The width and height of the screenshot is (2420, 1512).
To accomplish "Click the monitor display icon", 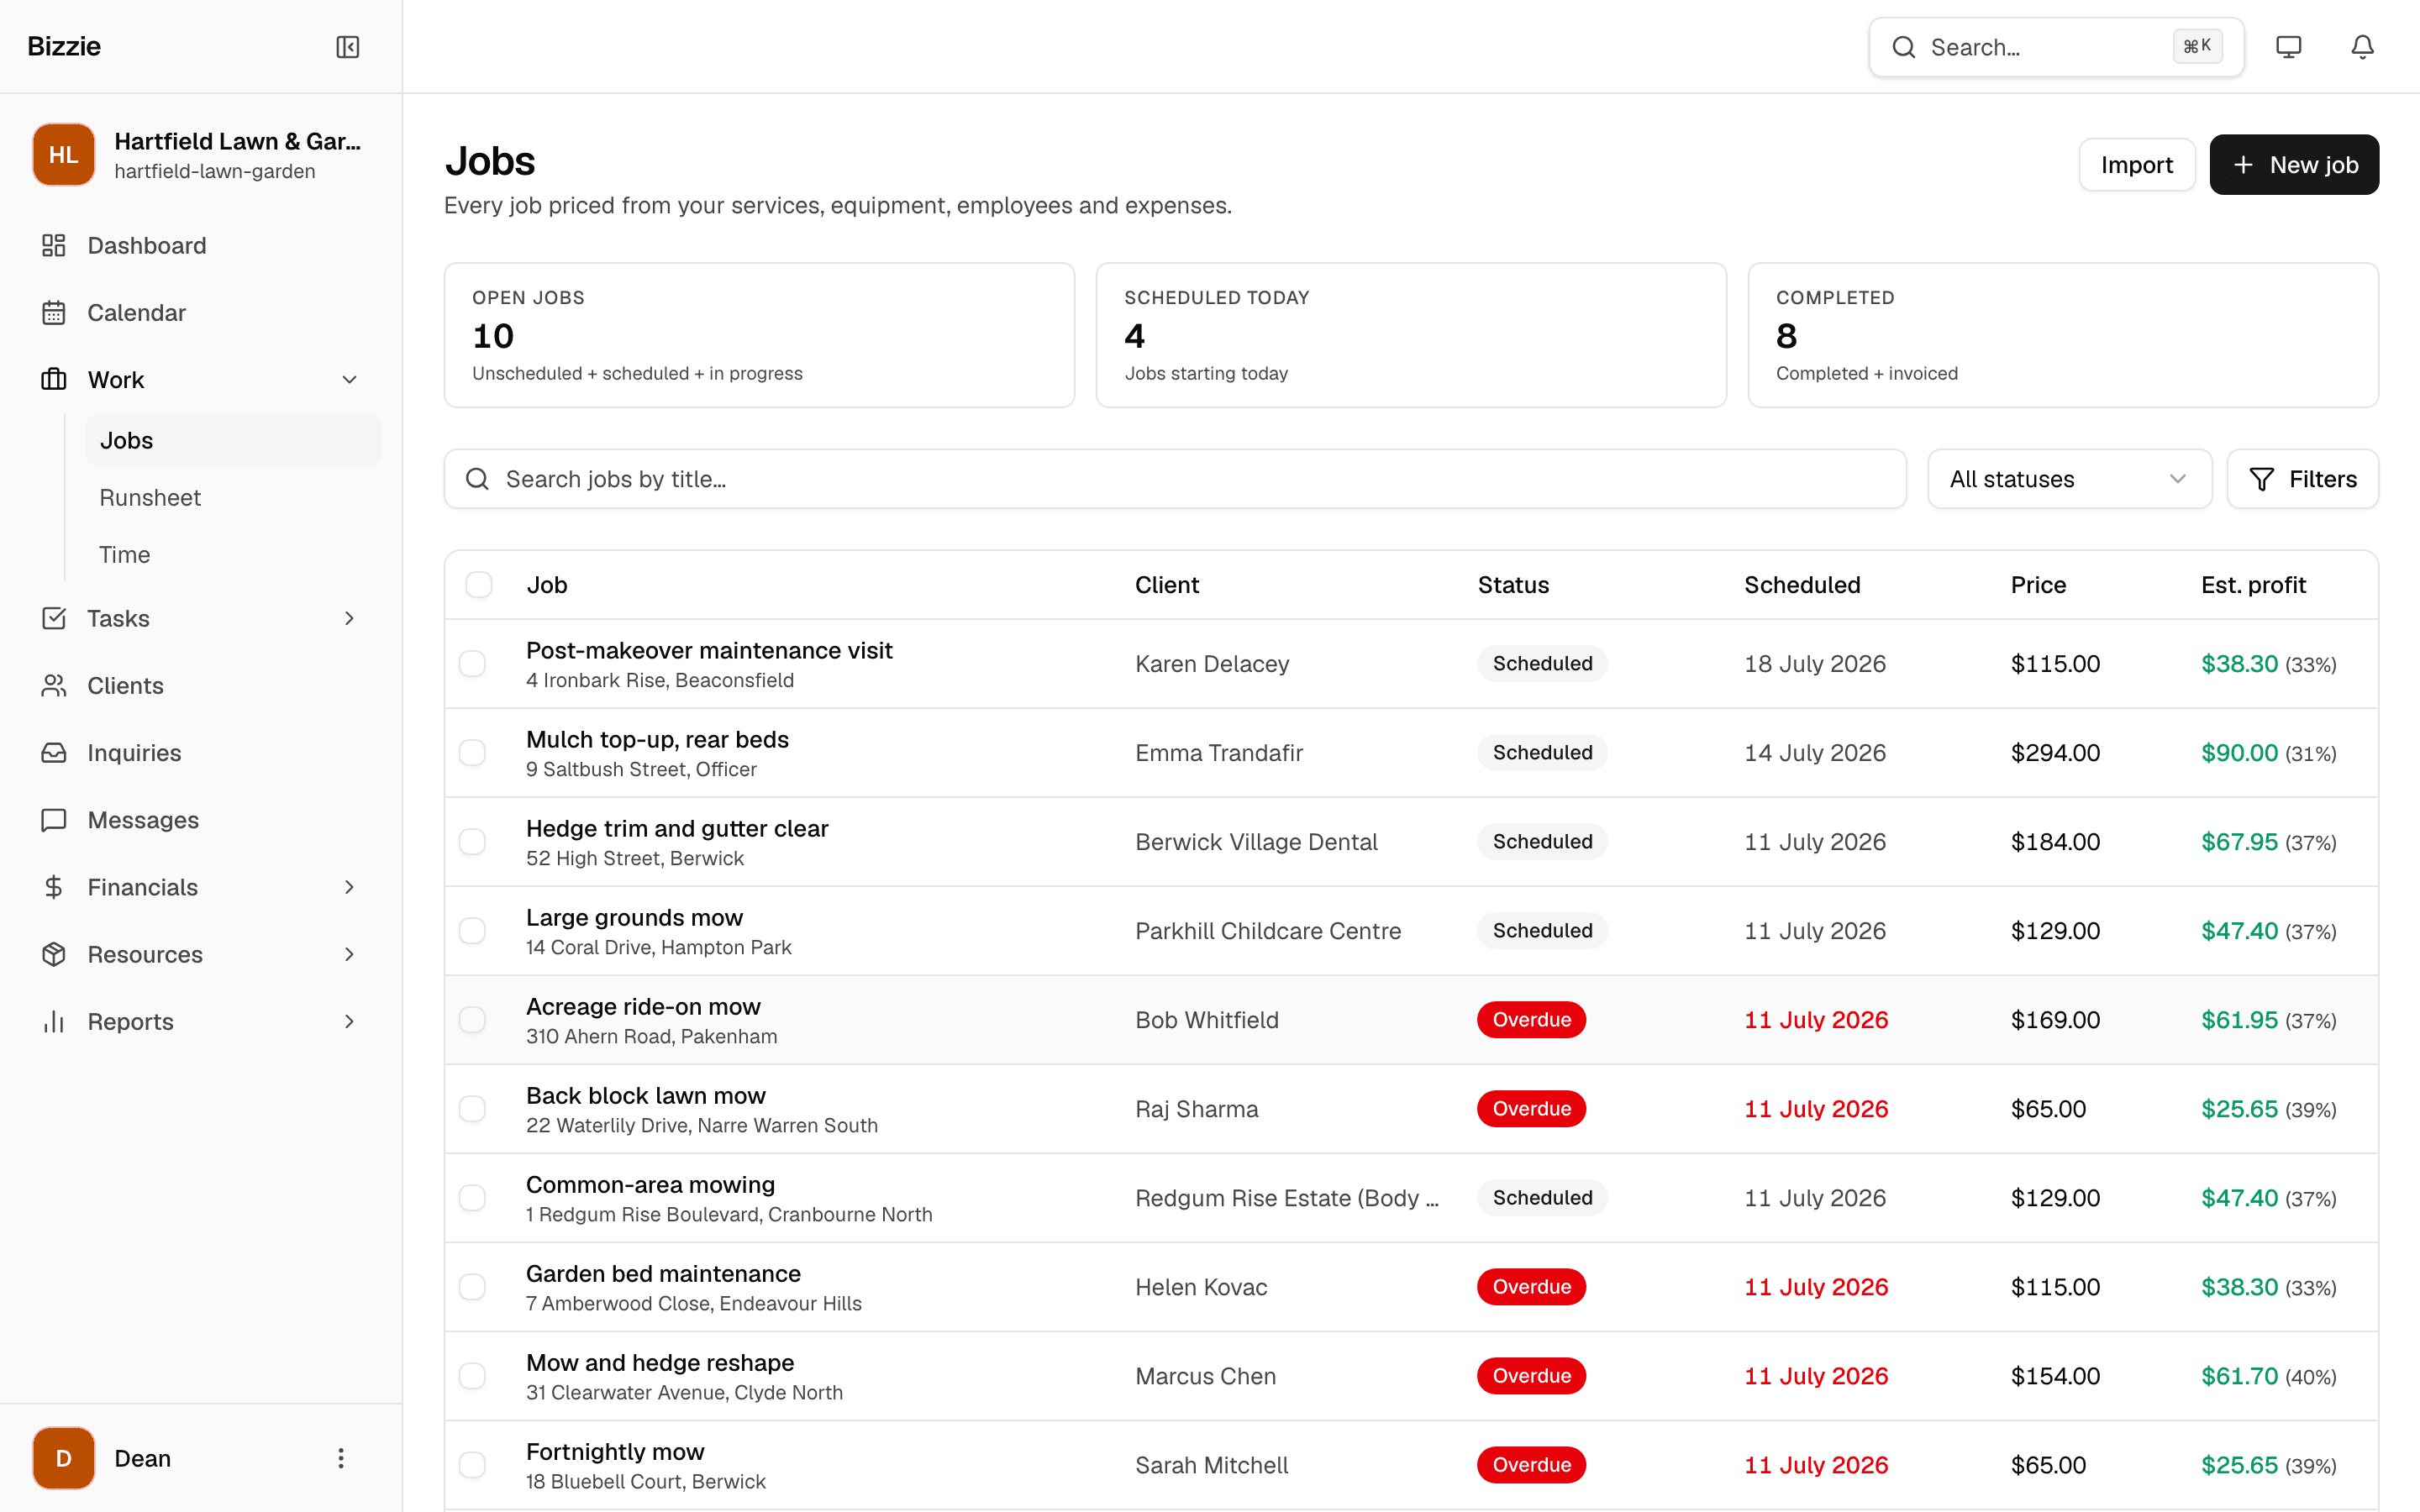I will tap(2288, 47).
